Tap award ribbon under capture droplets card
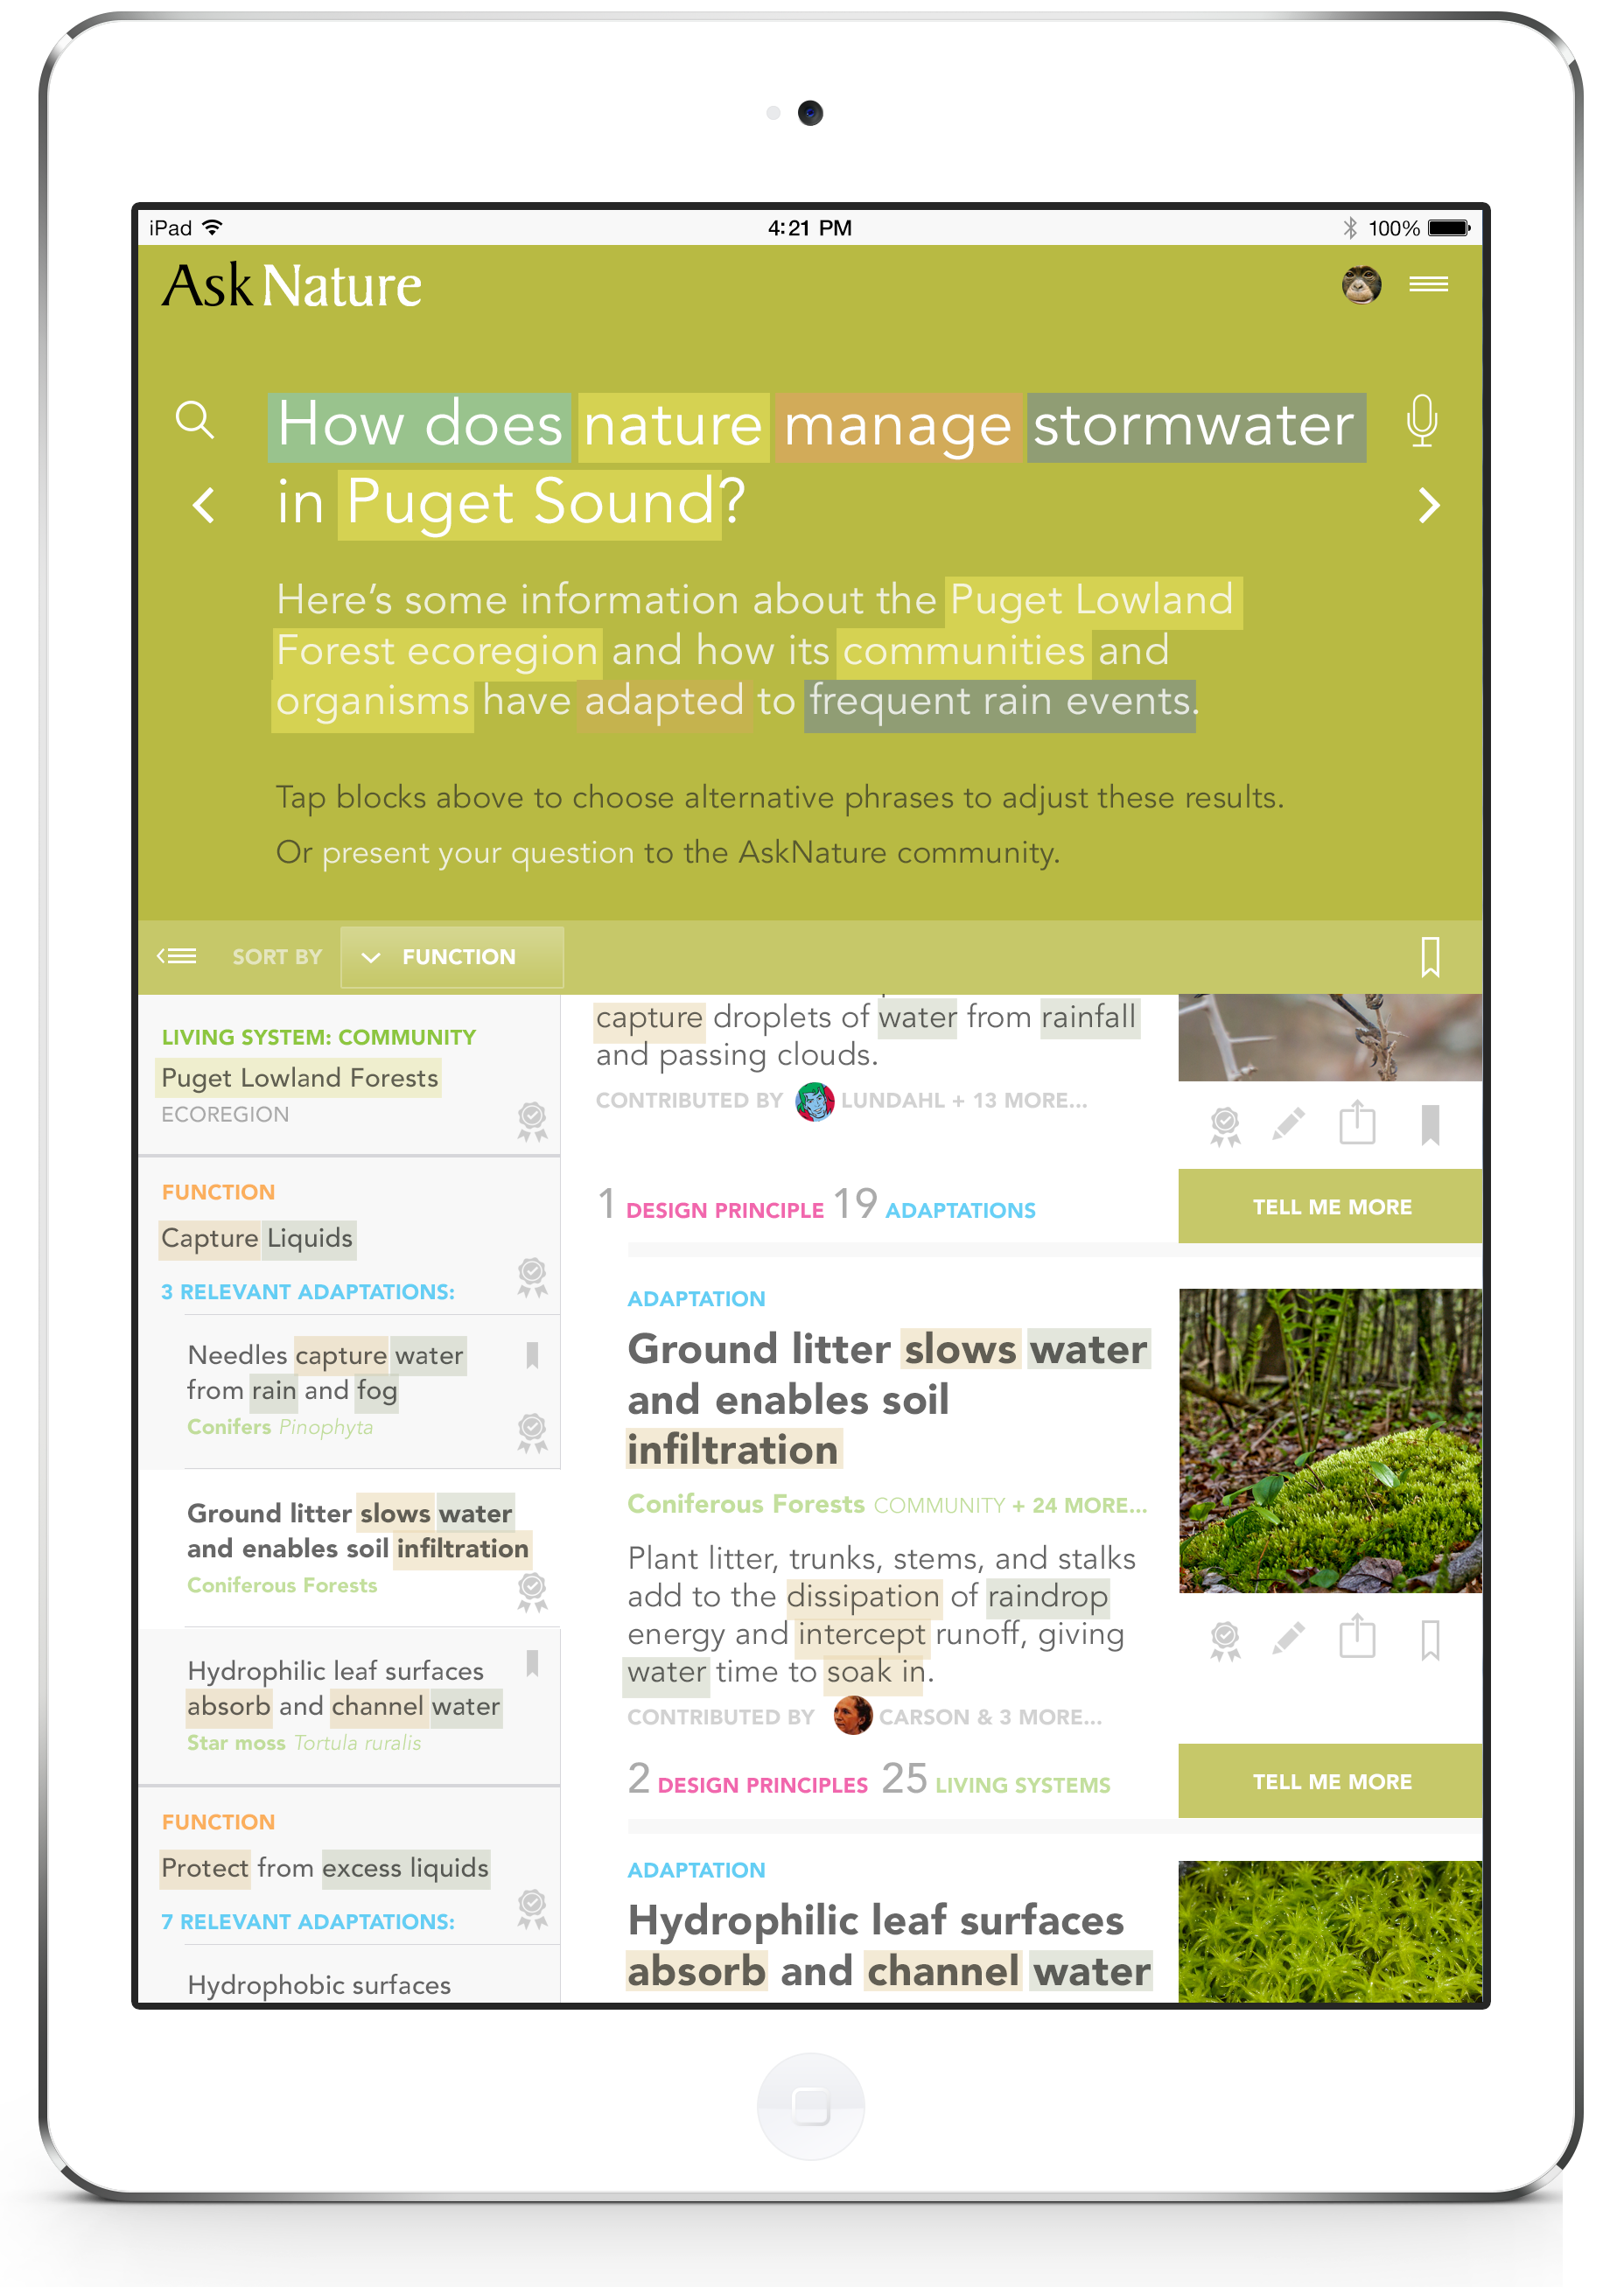Viewport: 1624px width, 2287px height. [x=1225, y=1126]
